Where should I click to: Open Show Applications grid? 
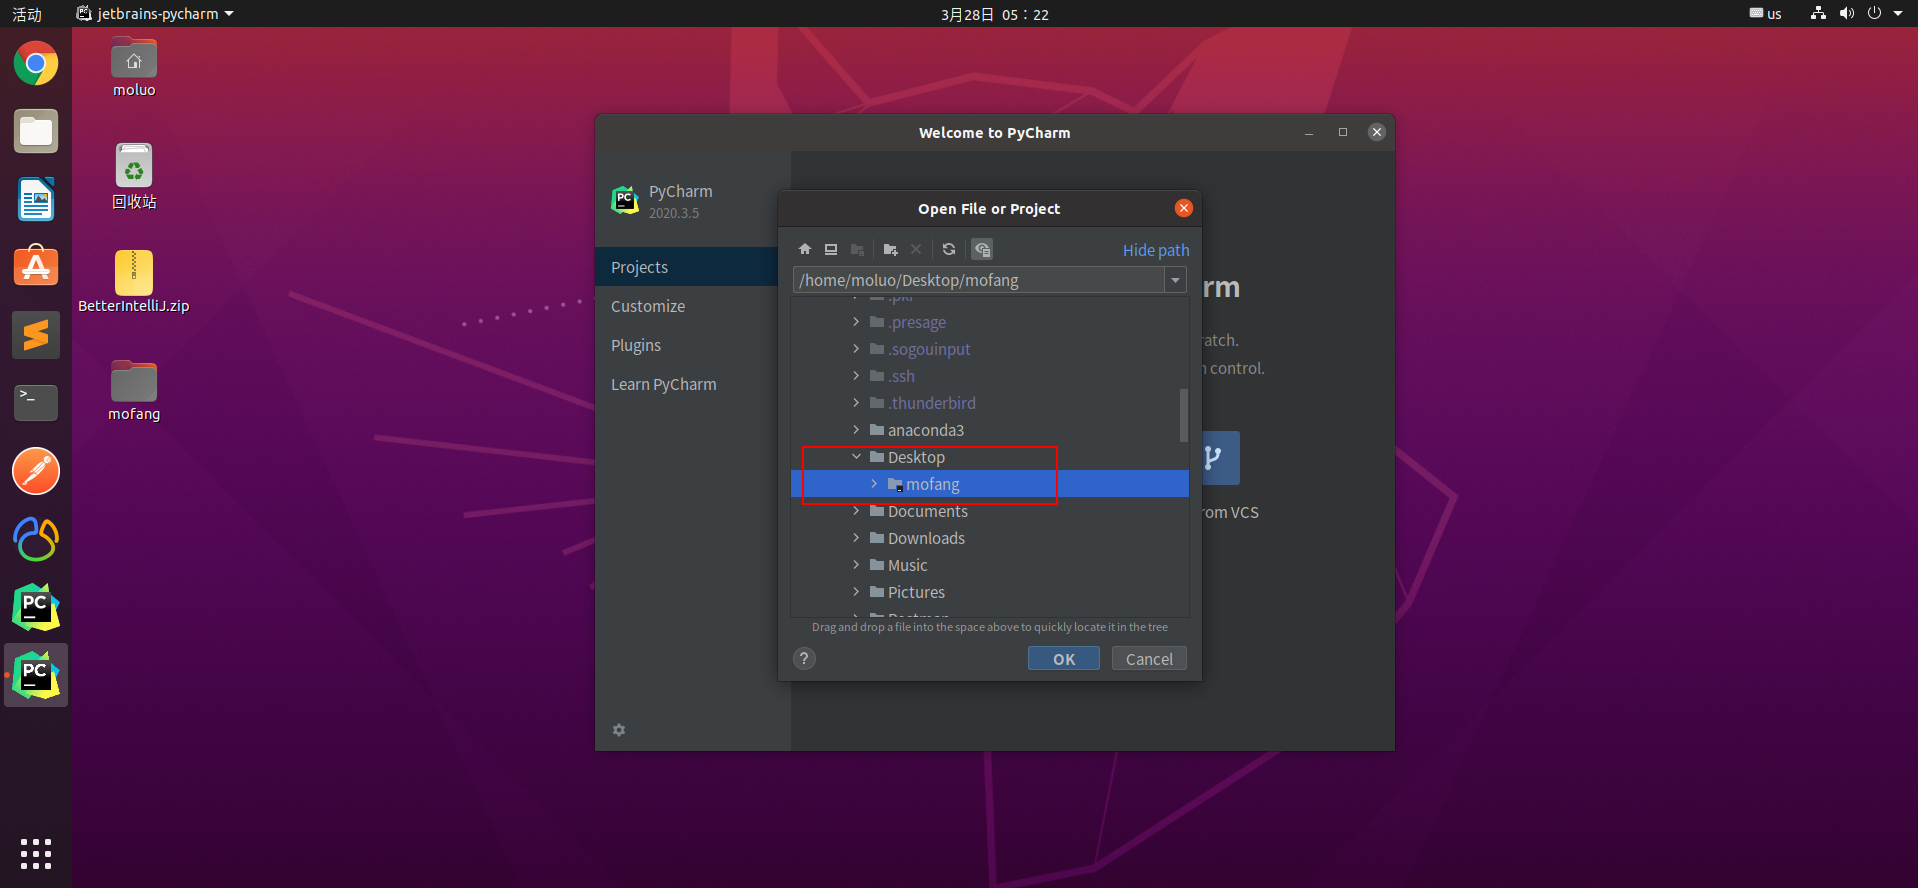36,854
